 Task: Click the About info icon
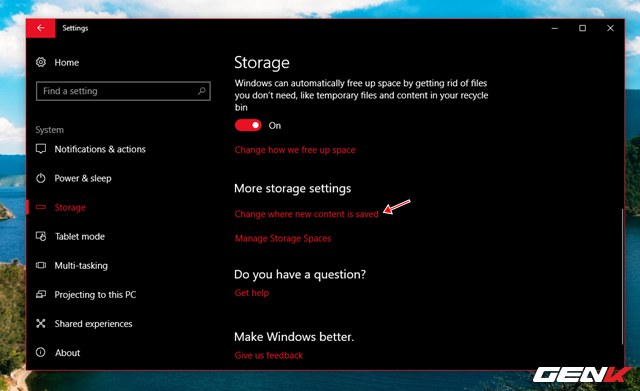point(41,352)
